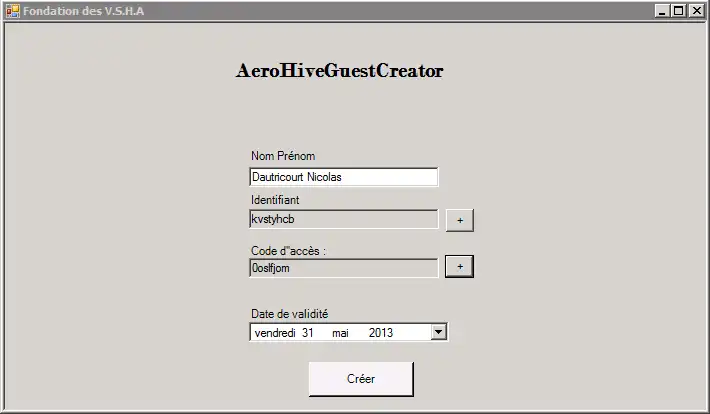Click the Créer button
The image size is (710, 414).
tap(361, 379)
